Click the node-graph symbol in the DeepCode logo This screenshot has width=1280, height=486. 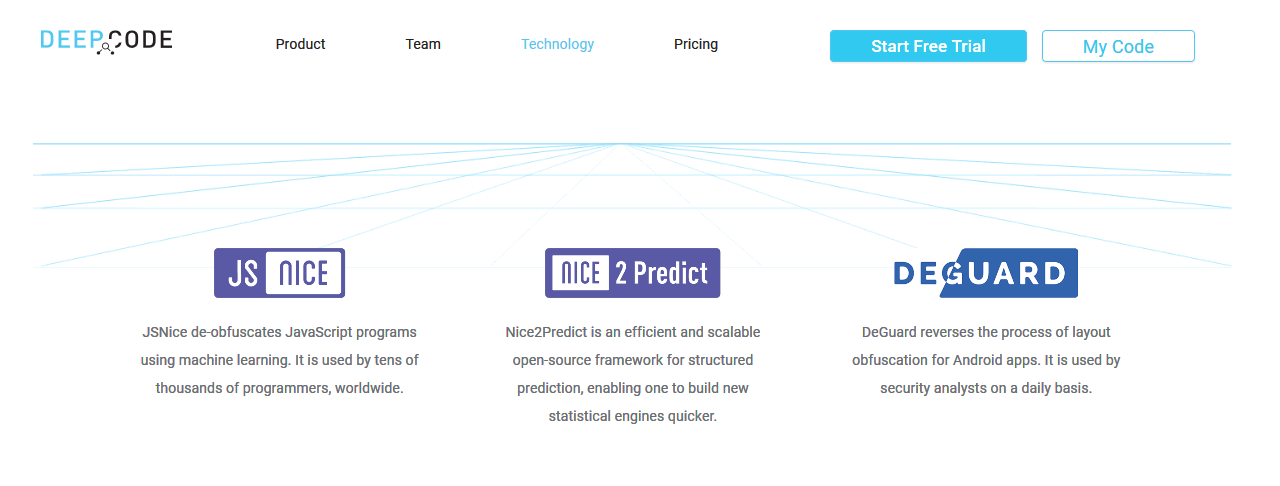click(x=105, y=46)
